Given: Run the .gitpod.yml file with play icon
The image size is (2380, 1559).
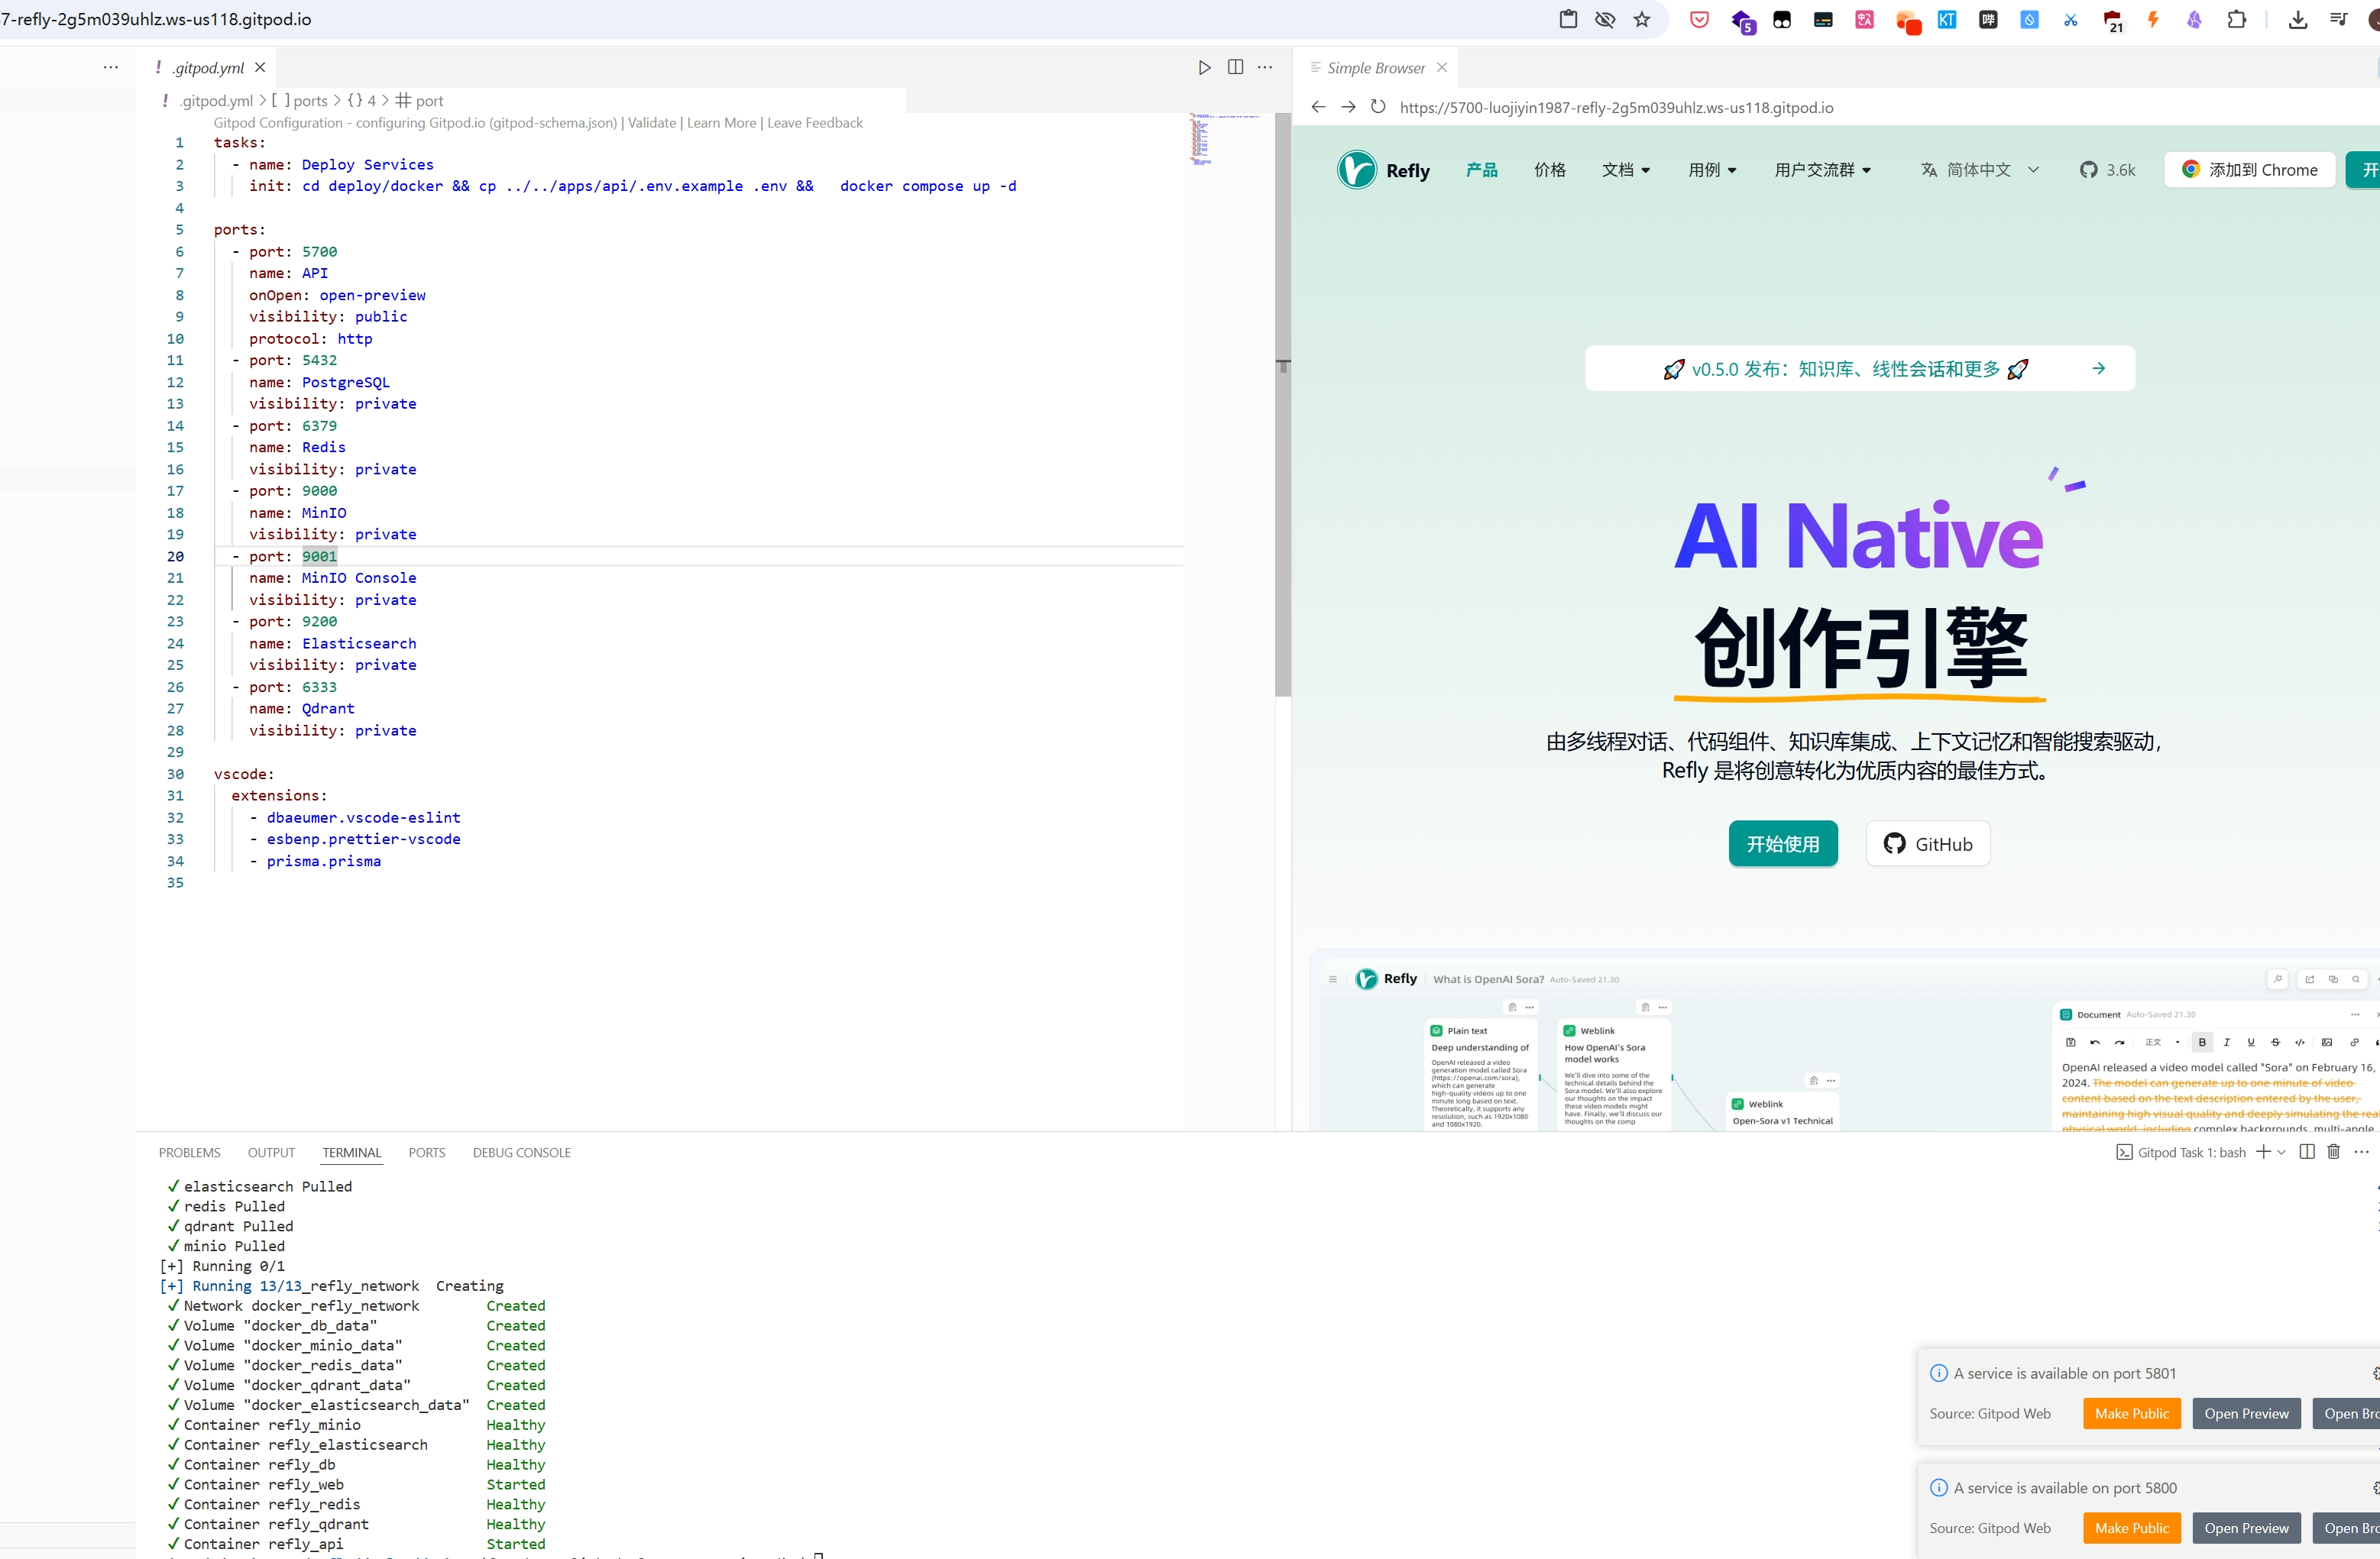Looking at the screenshot, I should pos(1204,67).
